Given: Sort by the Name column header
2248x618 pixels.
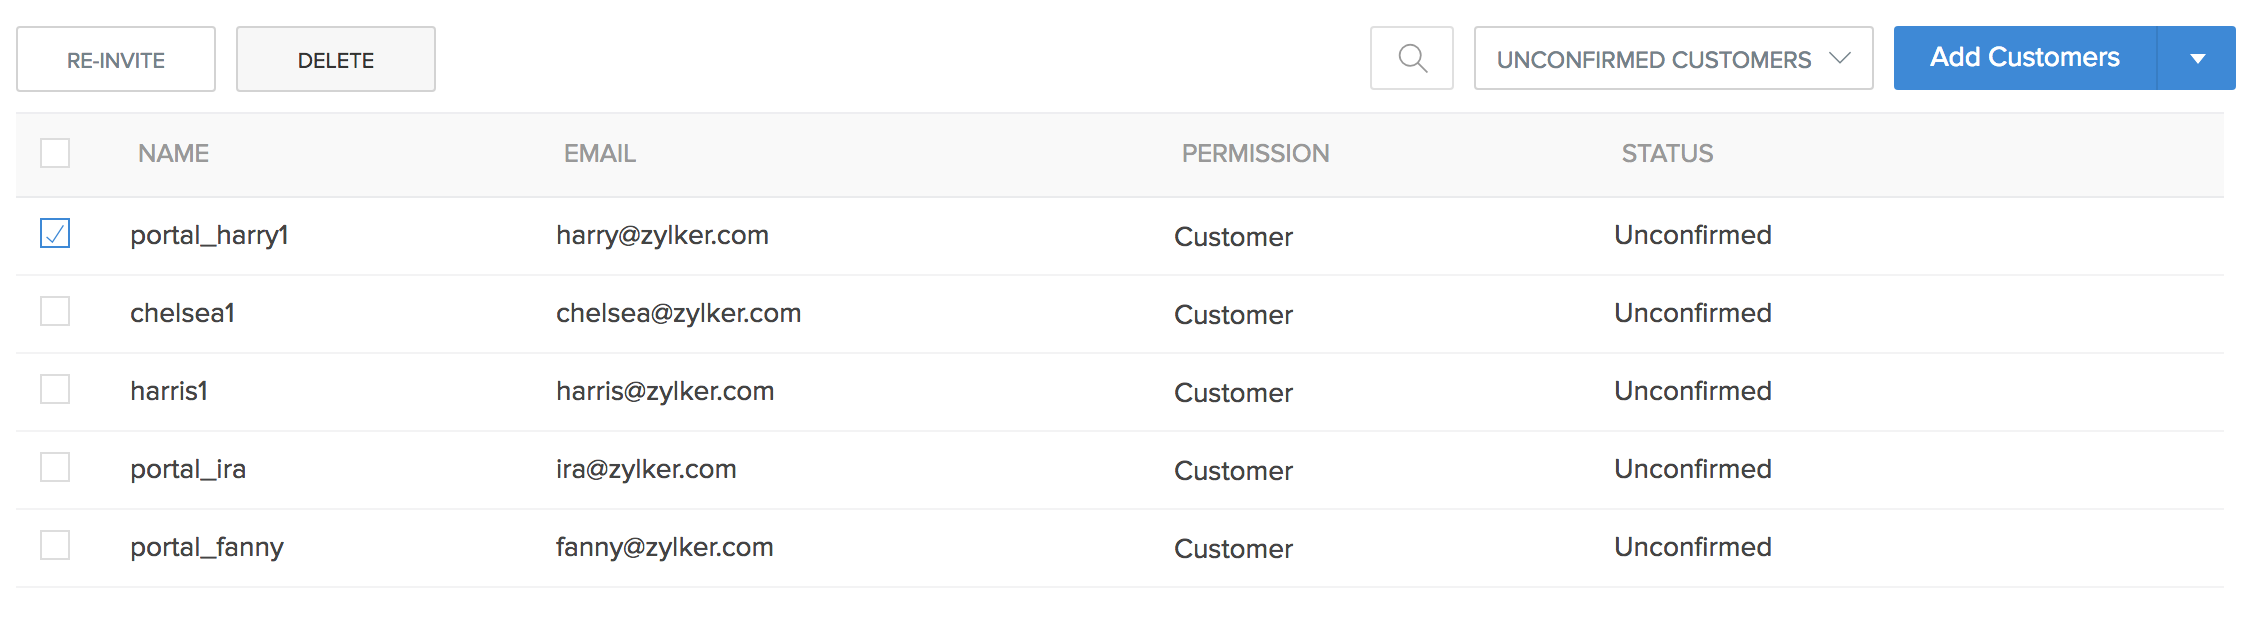Looking at the screenshot, I should 173,153.
